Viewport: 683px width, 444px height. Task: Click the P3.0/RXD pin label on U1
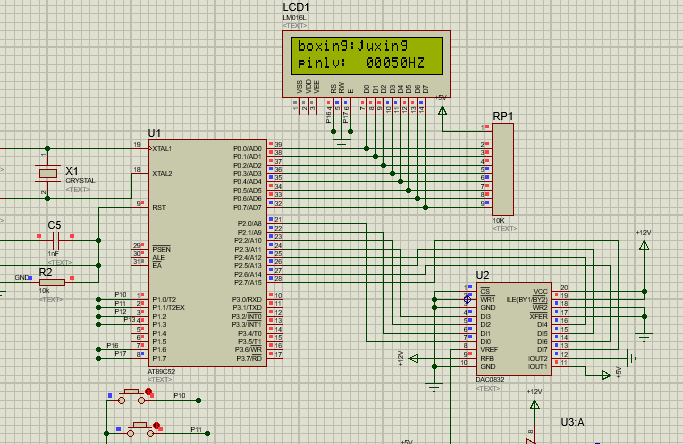pyautogui.click(x=247, y=299)
